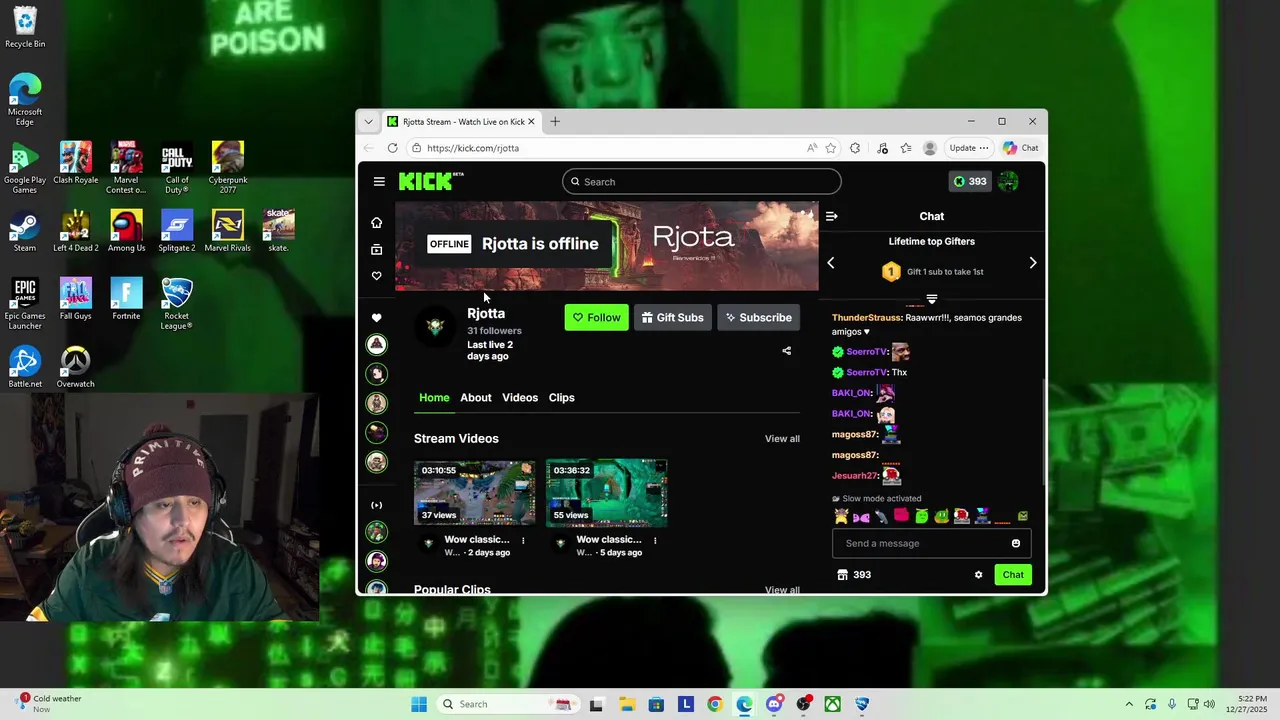Click the Subscribe button
Image resolution: width=1280 pixels, height=720 pixels.
(758, 318)
